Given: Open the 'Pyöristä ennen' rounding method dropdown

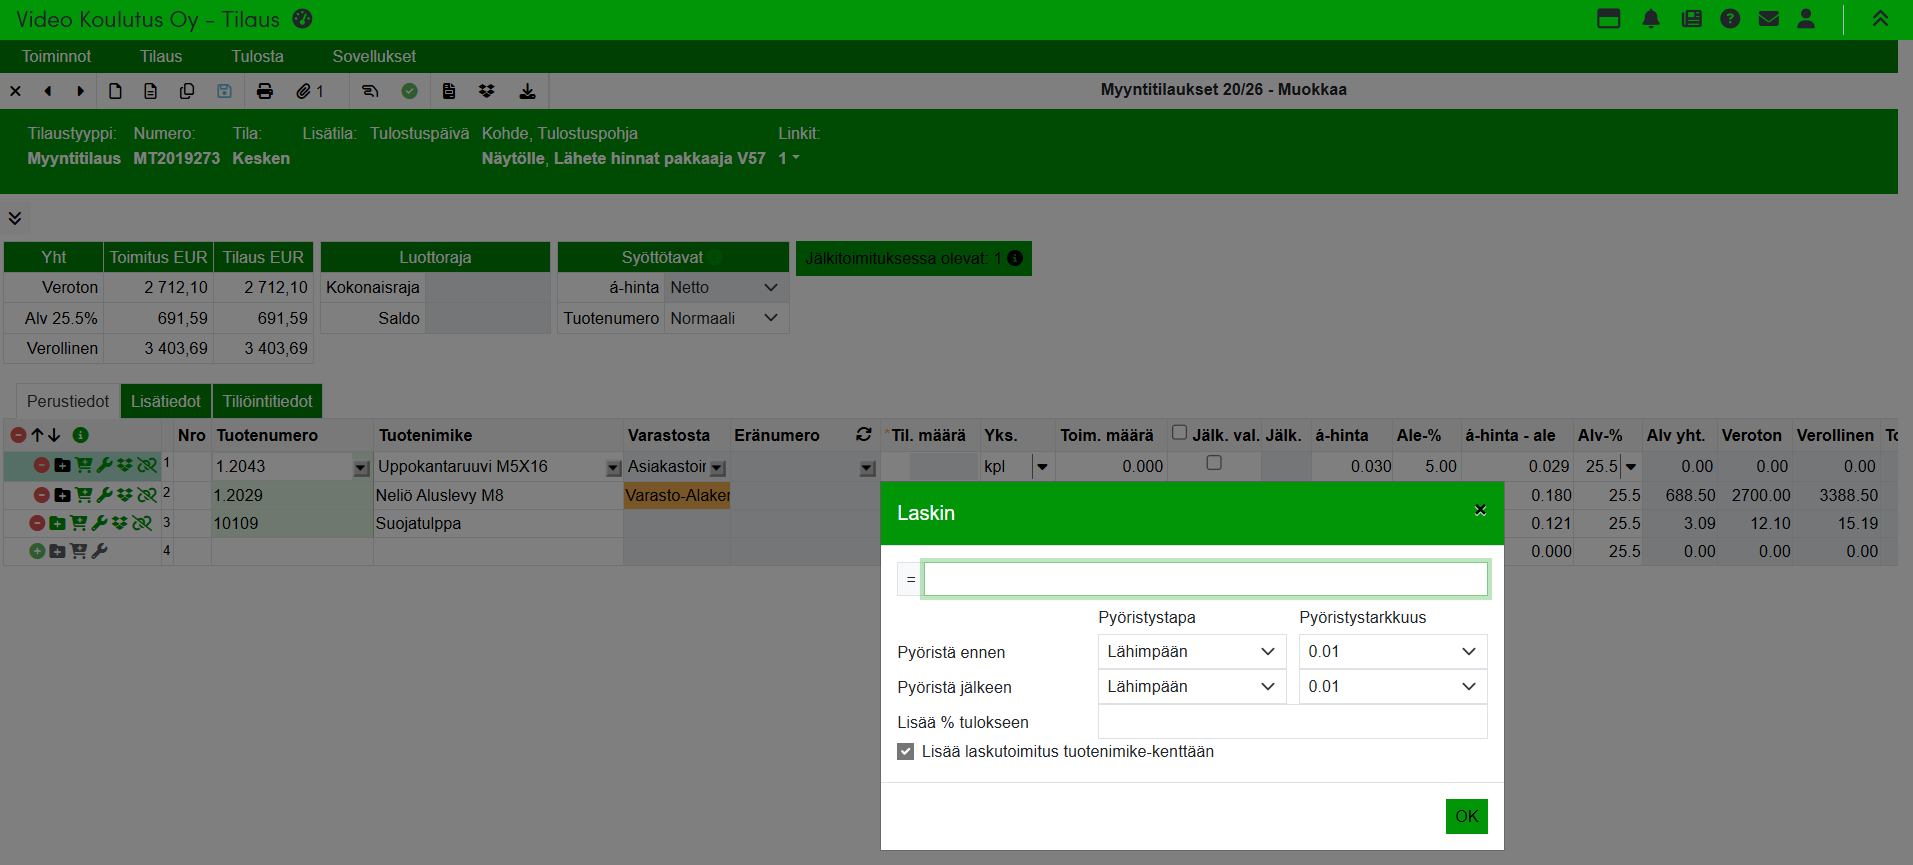Looking at the screenshot, I should pyautogui.click(x=1191, y=652).
